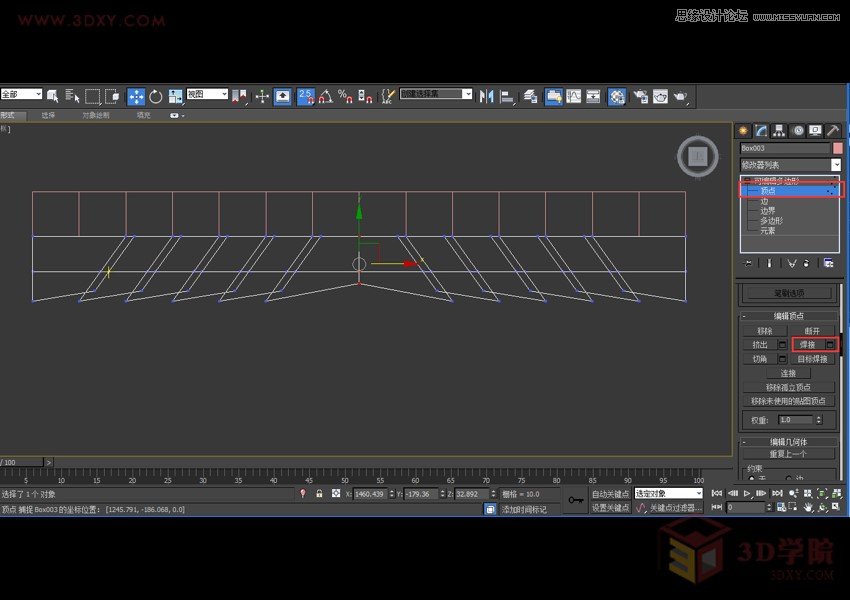Viewport: 850px width, 600px height.
Task: Open the Mirror tool
Action: [487, 96]
